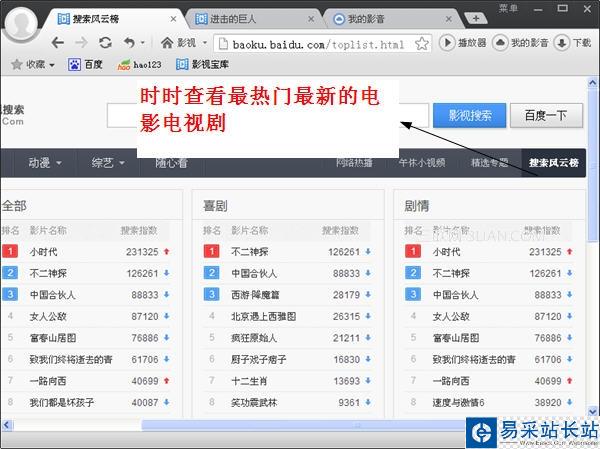Open the undo history dropdown arrow

coord(143,42)
